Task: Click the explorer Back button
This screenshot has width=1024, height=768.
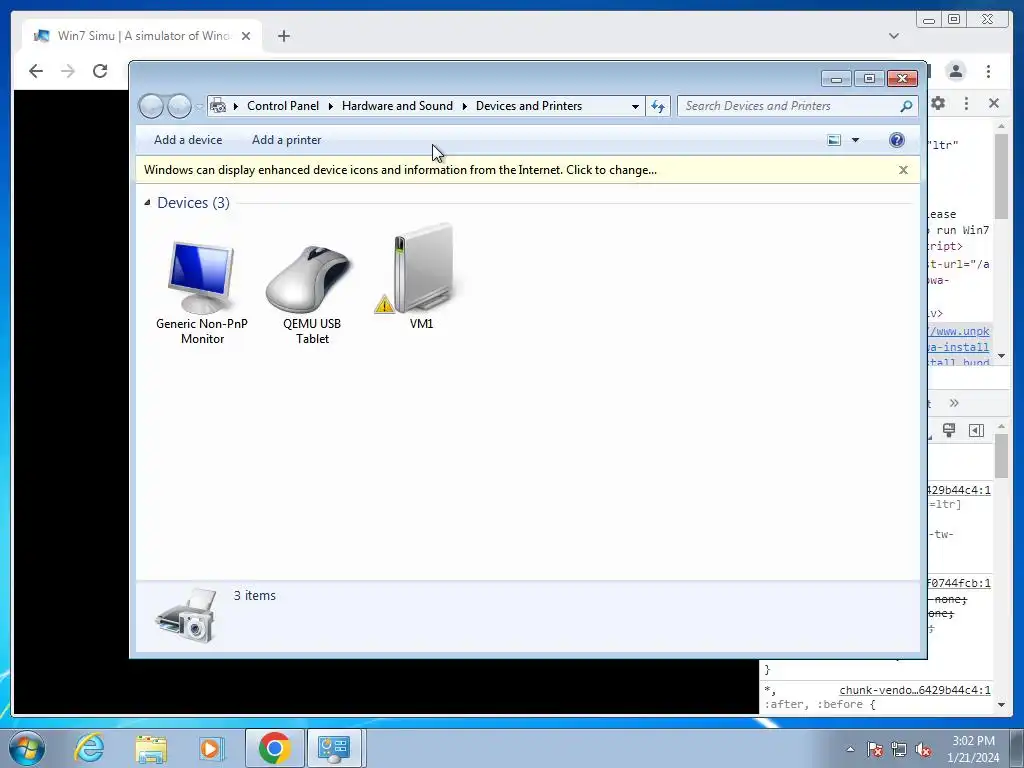Action: (x=151, y=106)
